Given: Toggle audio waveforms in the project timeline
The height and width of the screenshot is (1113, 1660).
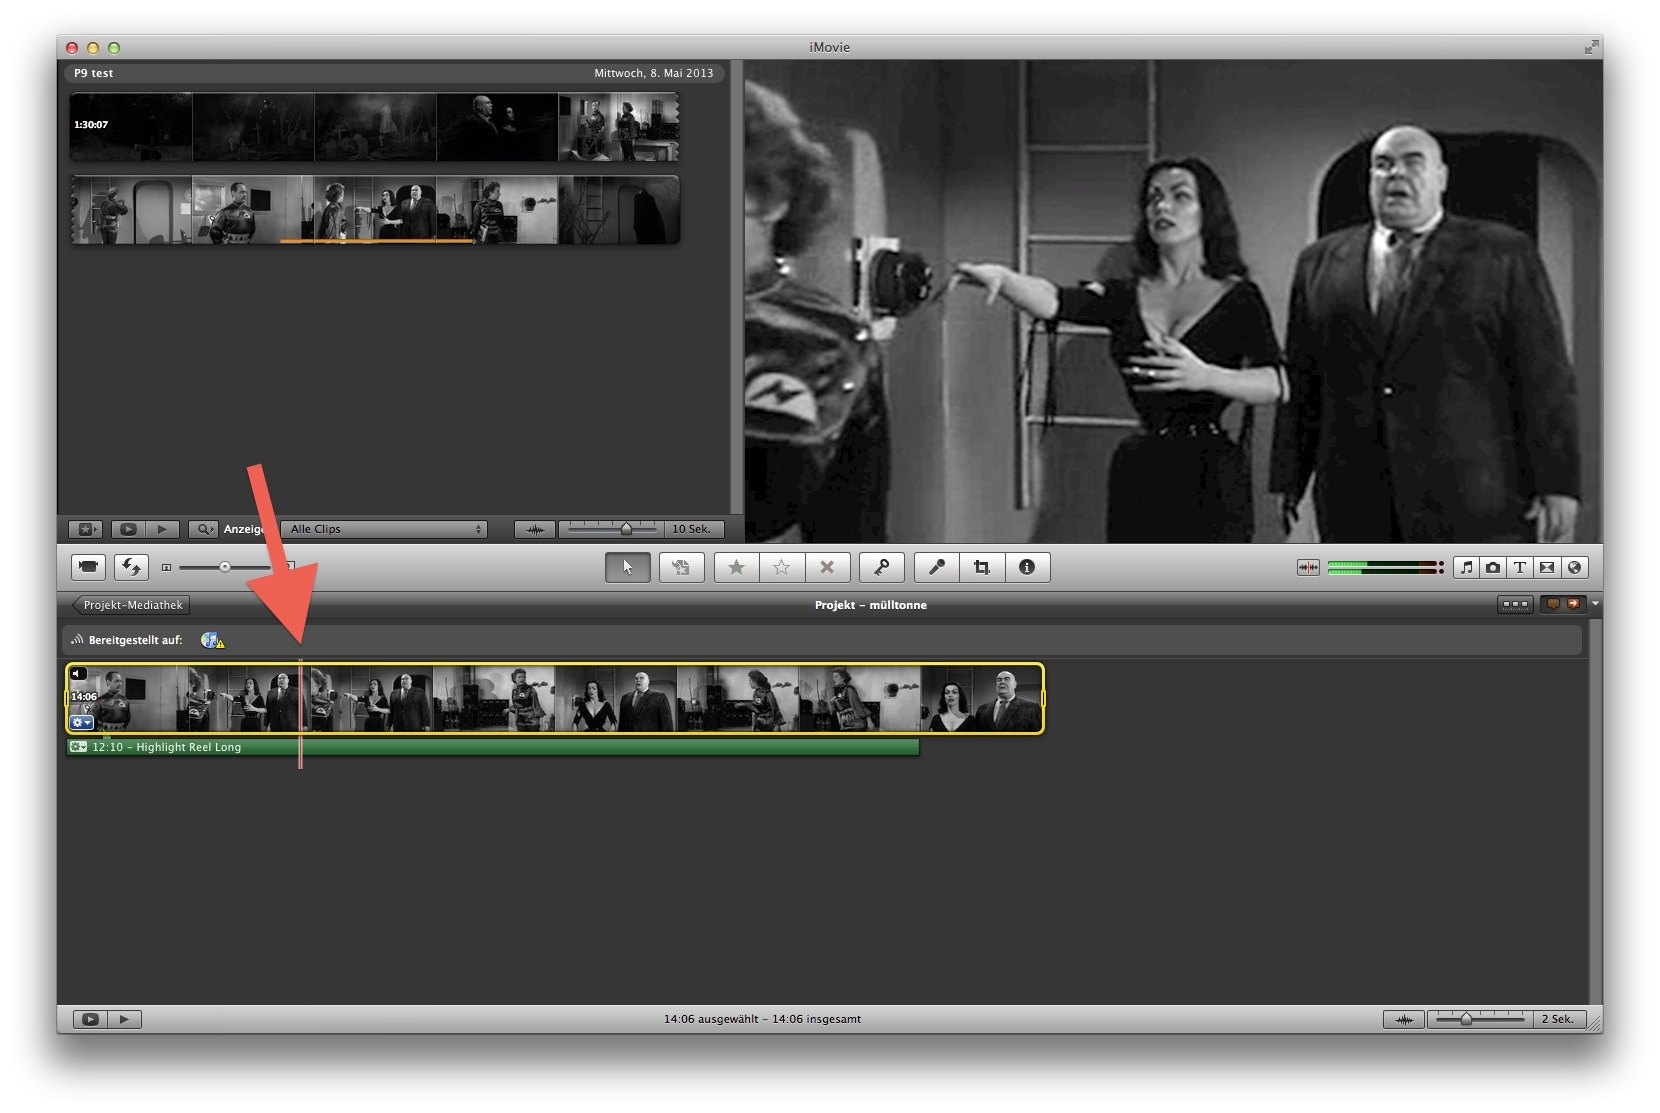Looking at the screenshot, I should [x=1404, y=1019].
